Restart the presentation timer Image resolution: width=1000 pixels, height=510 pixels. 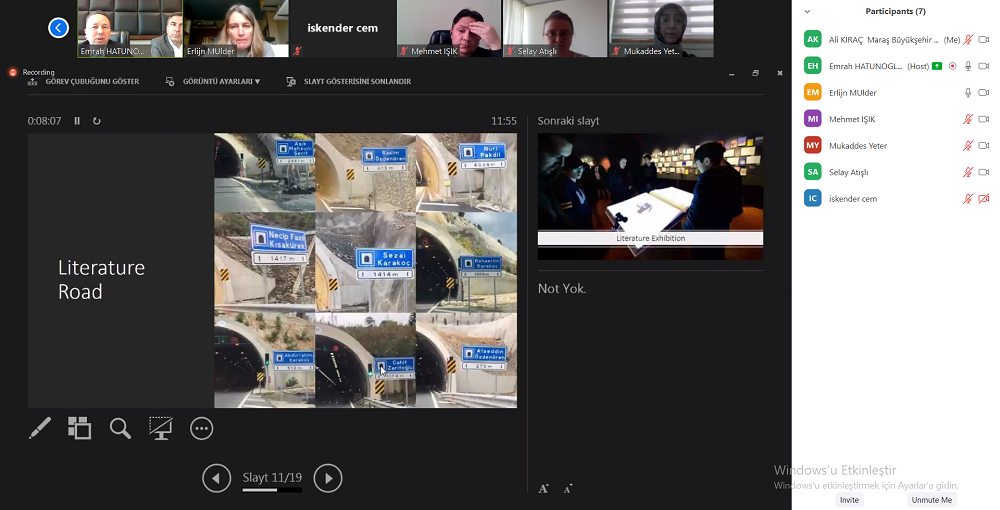97,121
